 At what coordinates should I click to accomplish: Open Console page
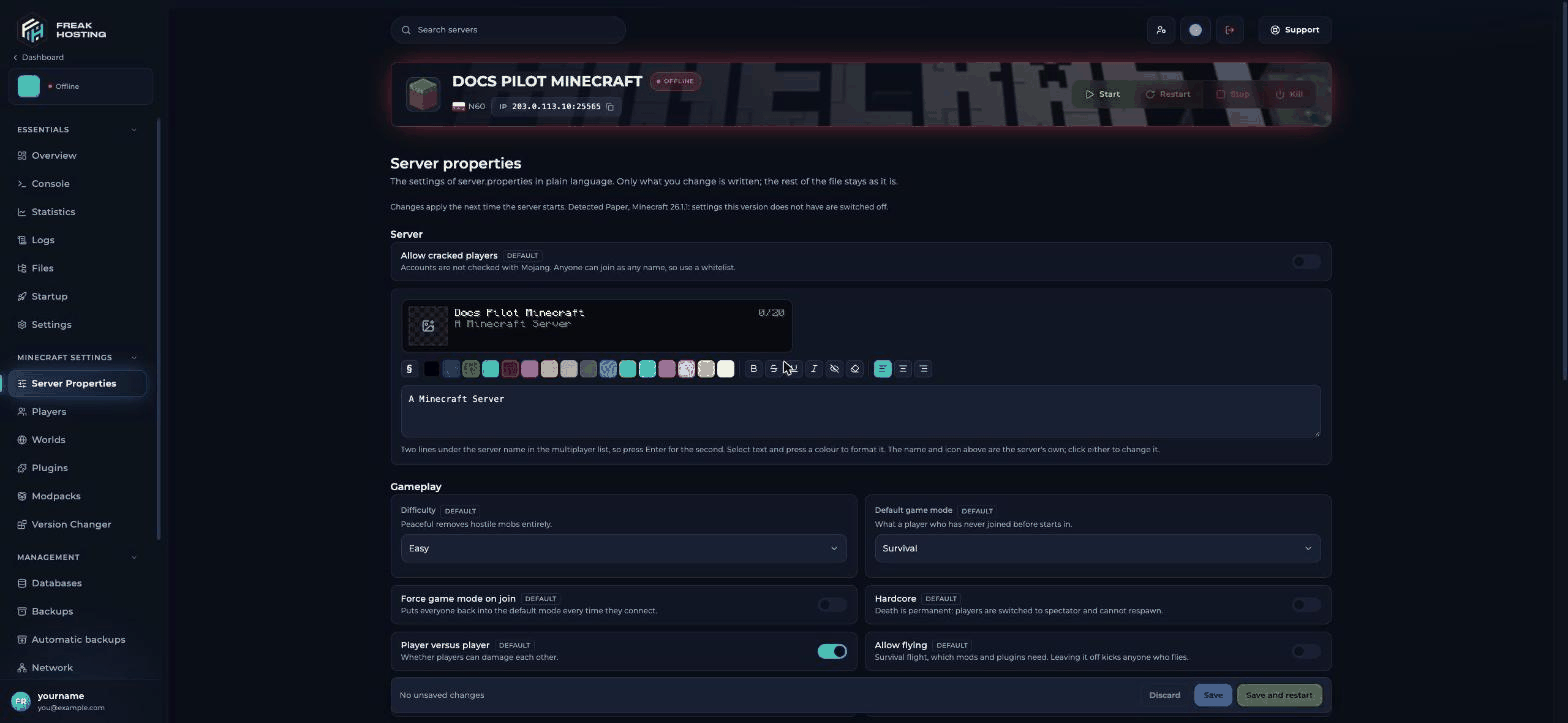pyautogui.click(x=78, y=184)
